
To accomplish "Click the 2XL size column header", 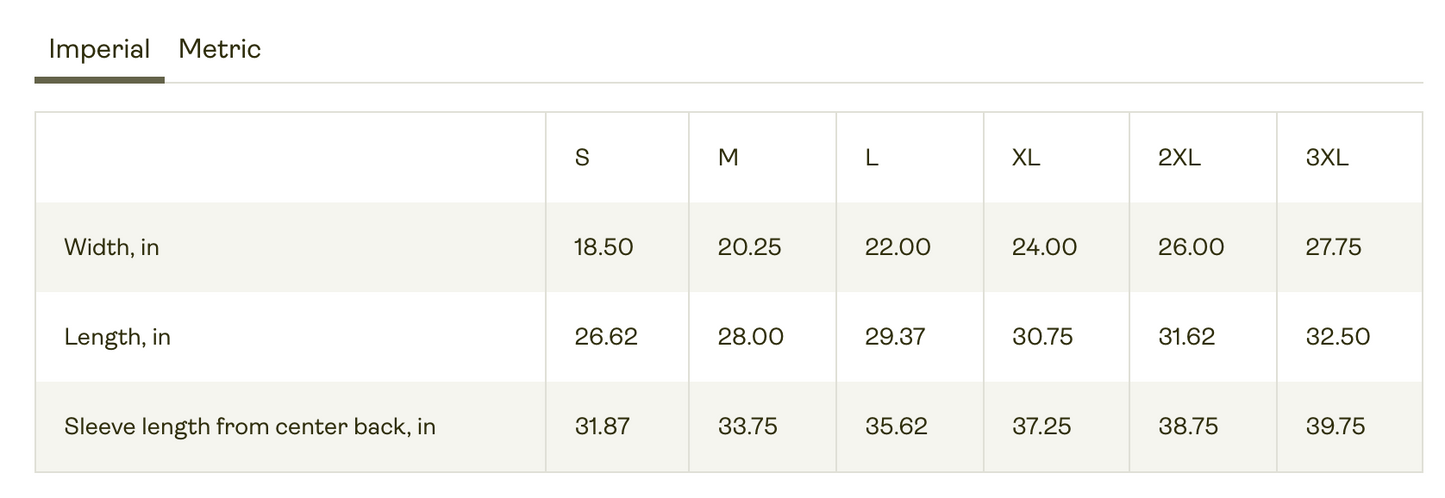I will tap(1179, 158).
